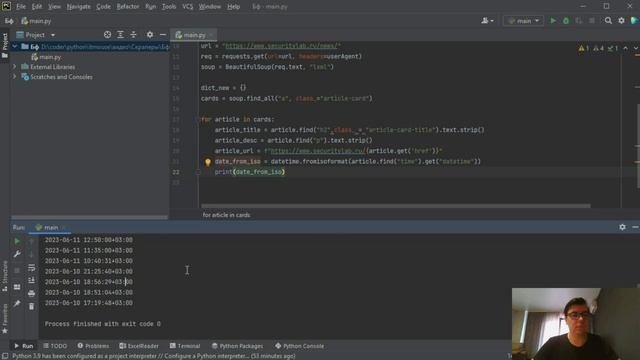The width and height of the screenshot is (640, 360).
Task: Open Run panel settings gear
Action: tap(622, 227)
